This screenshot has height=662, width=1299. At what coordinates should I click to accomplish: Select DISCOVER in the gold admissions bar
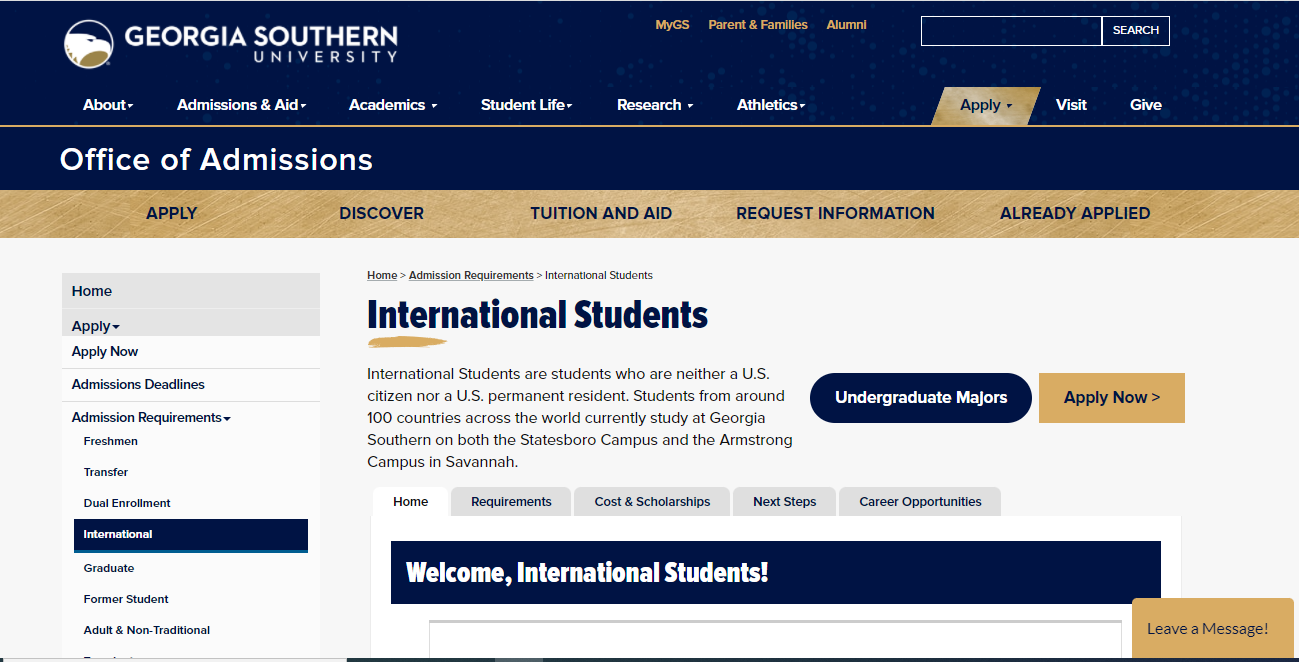(x=381, y=213)
